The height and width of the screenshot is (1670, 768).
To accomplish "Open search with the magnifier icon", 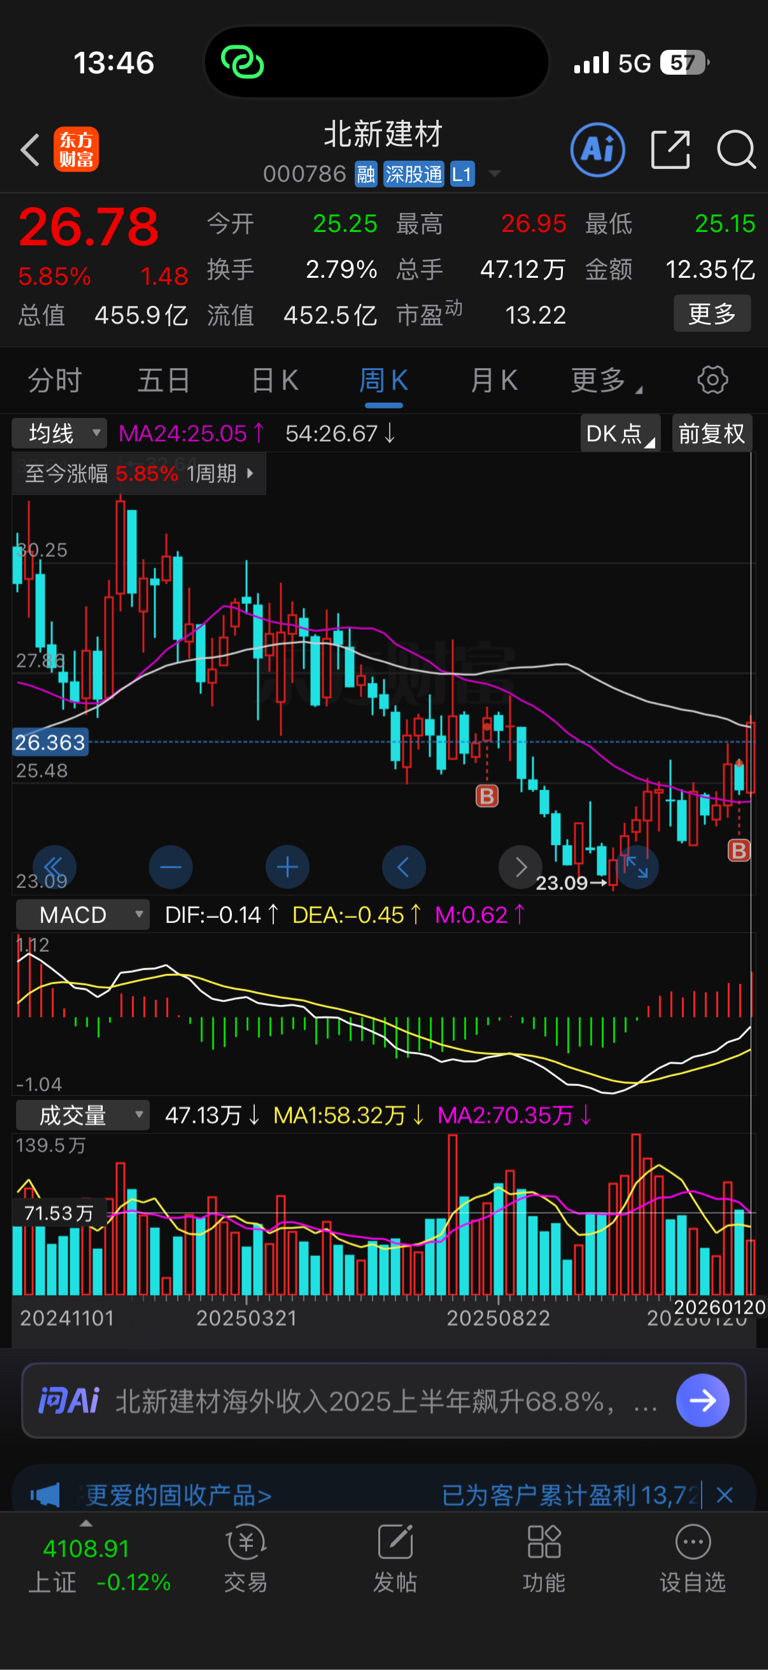I will point(736,150).
